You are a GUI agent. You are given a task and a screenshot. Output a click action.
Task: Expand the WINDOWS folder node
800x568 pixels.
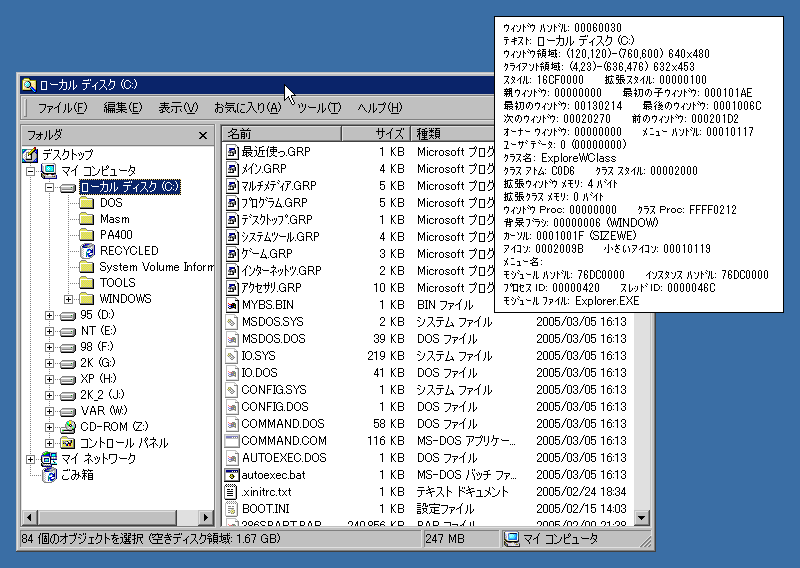[68, 299]
